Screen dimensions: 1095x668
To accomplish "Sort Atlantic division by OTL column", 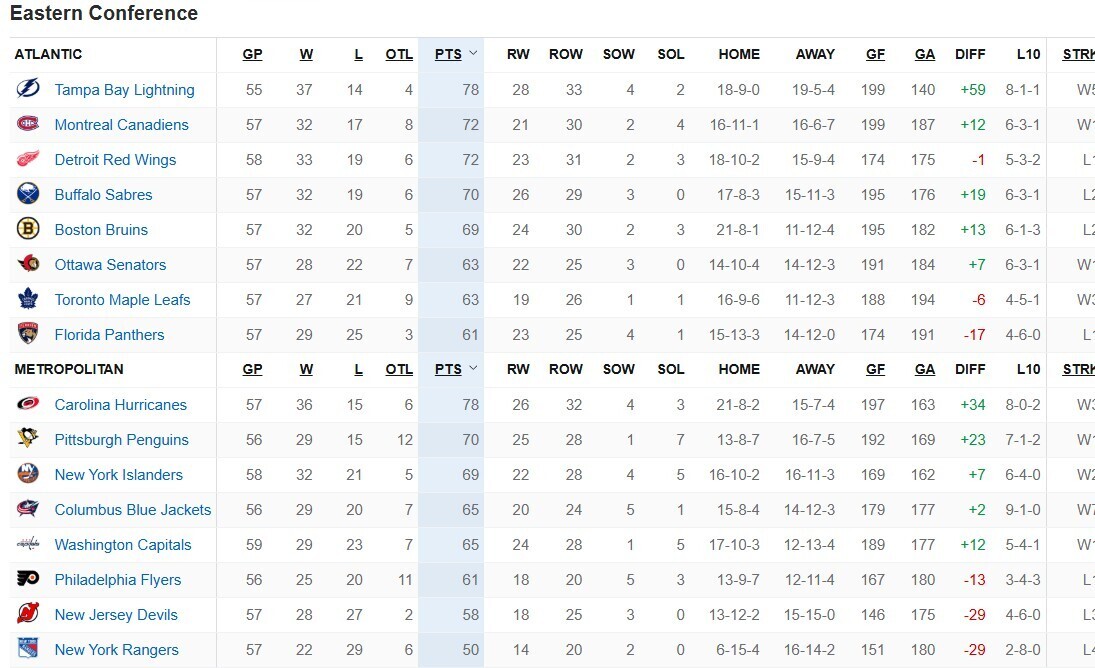I will tap(399, 54).
